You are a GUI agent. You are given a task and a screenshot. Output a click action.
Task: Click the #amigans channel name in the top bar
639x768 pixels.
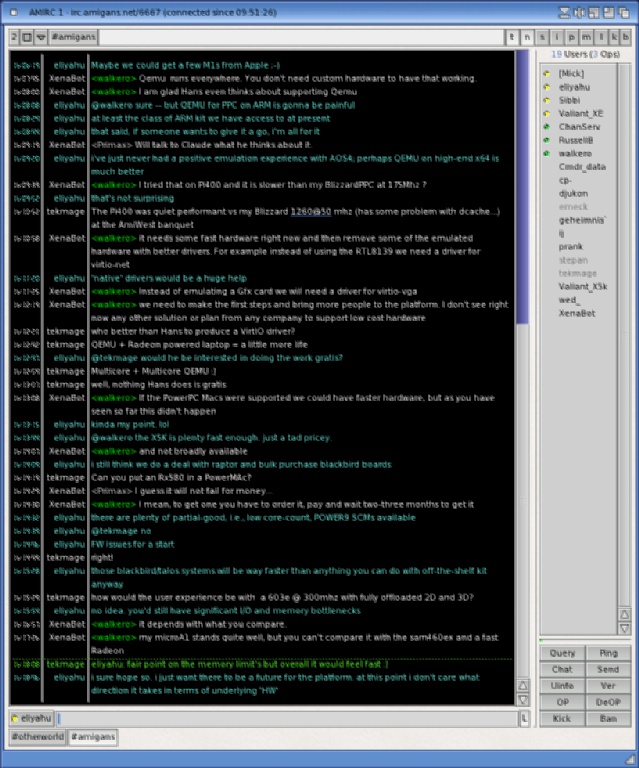pyautogui.click(x=73, y=37)
